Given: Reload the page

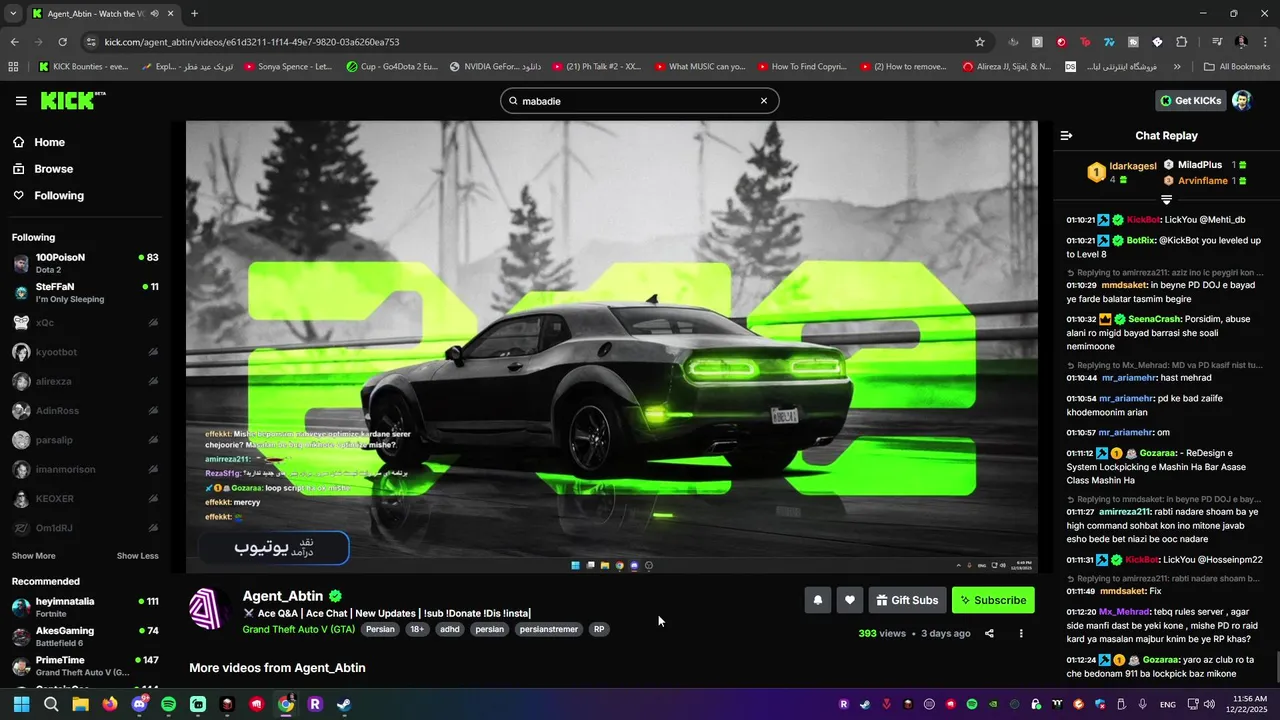Looking at the screenshot, I should [x=62, y=42].
